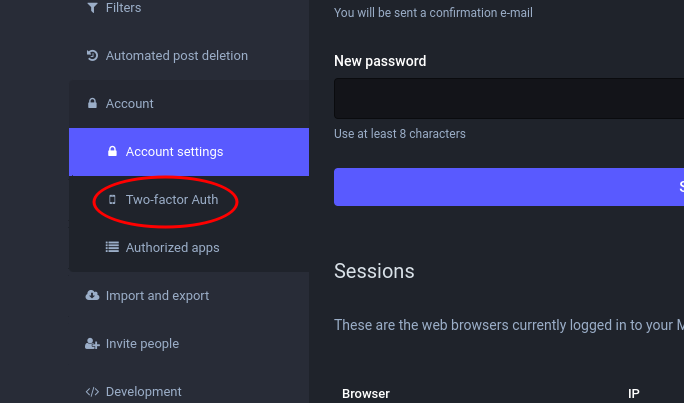Focus the New password input field

point(509,99)
